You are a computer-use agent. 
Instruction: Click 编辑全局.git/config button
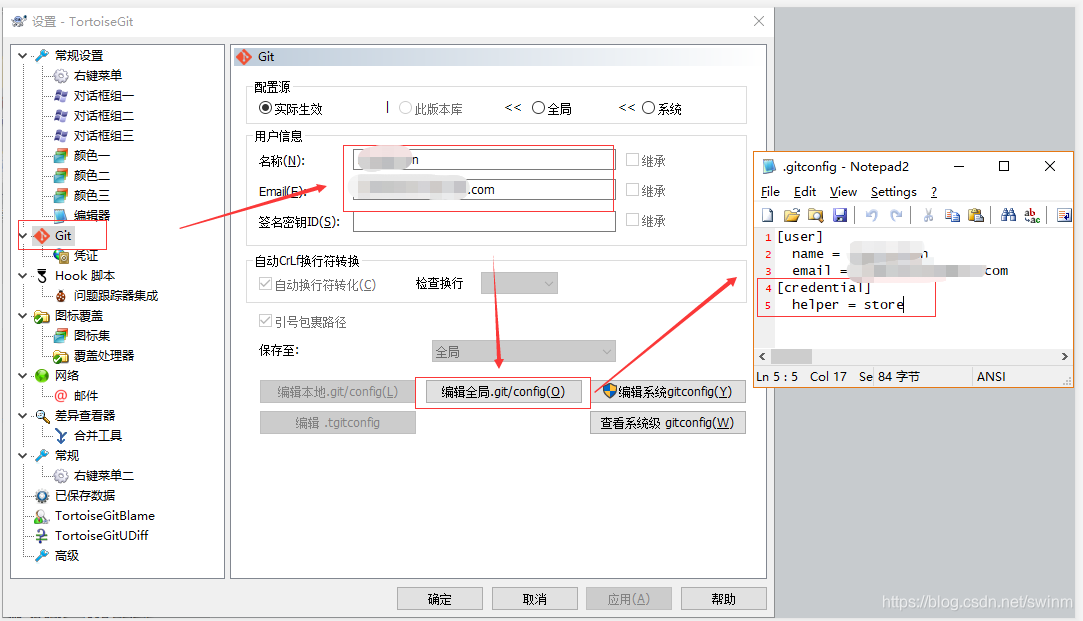[504, 392]
